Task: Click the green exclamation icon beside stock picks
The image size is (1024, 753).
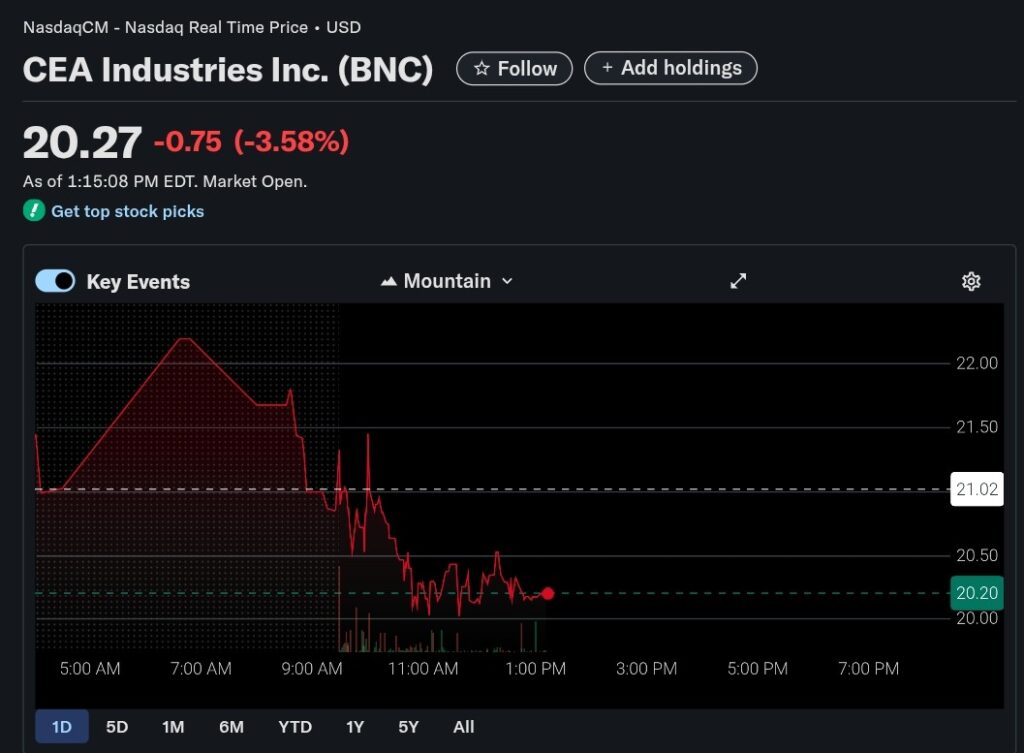Action: tap(34, 210)
